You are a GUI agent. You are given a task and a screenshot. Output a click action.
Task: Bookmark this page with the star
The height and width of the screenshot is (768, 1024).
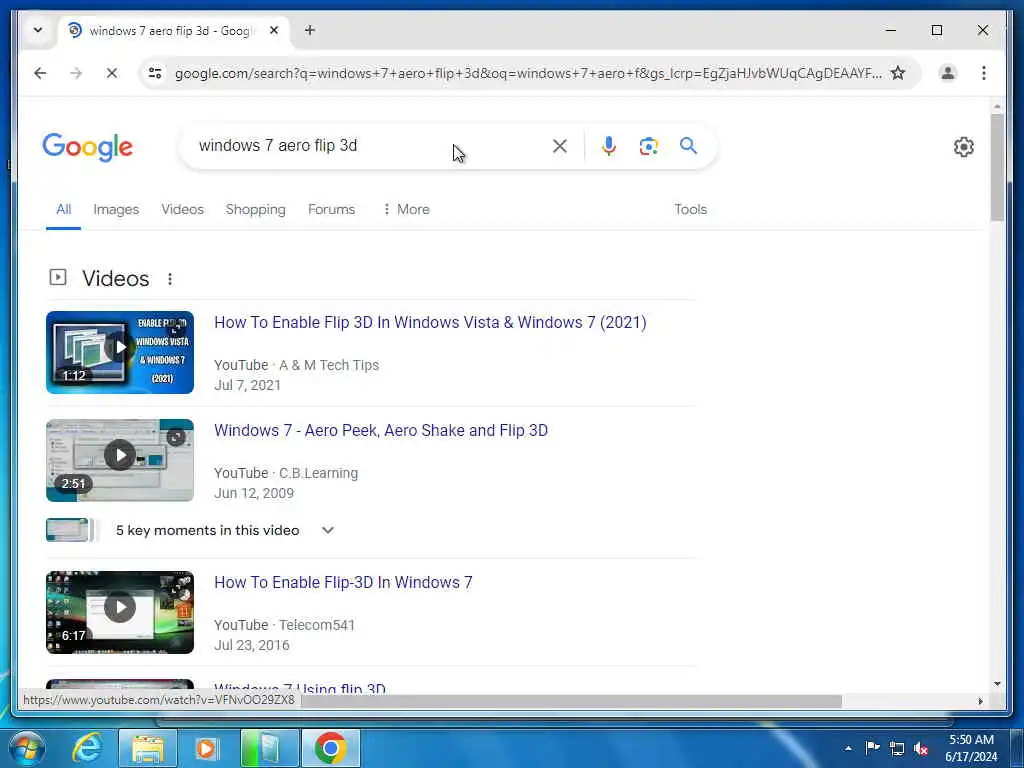click(x=898, y=73)
